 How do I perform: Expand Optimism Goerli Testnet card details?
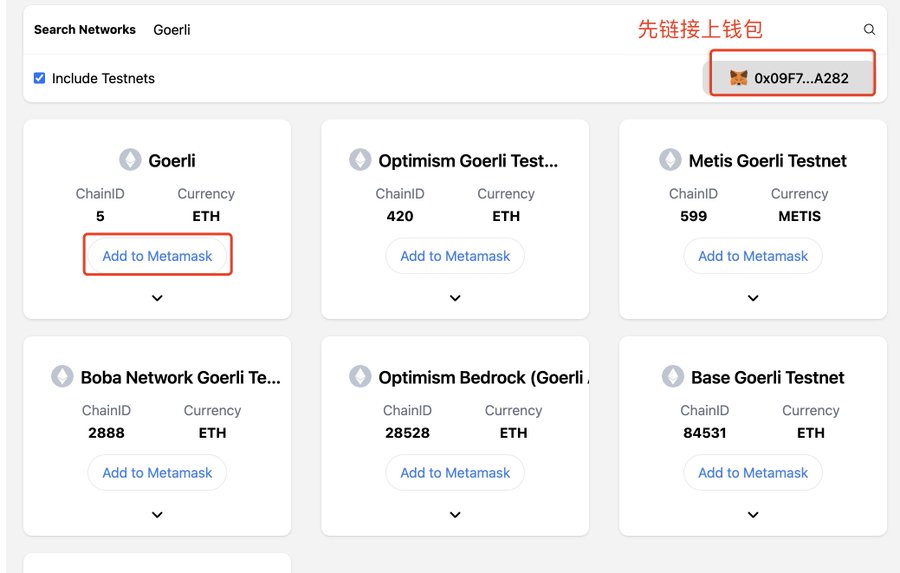click(x=455, y=298)
